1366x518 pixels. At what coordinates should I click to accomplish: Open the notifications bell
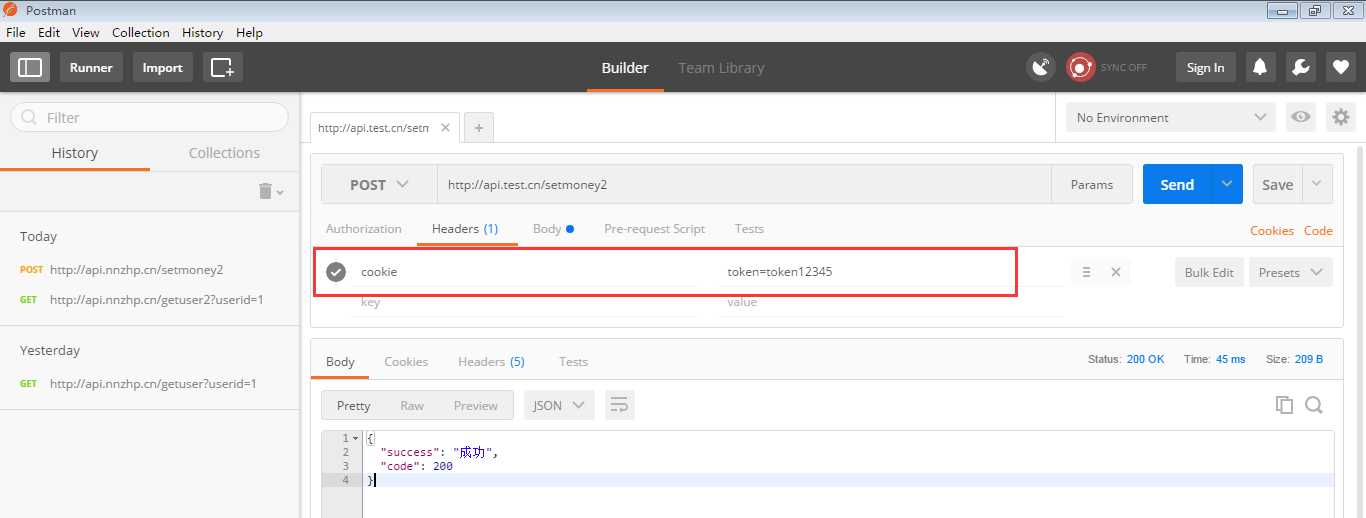tap(1260, 67)
